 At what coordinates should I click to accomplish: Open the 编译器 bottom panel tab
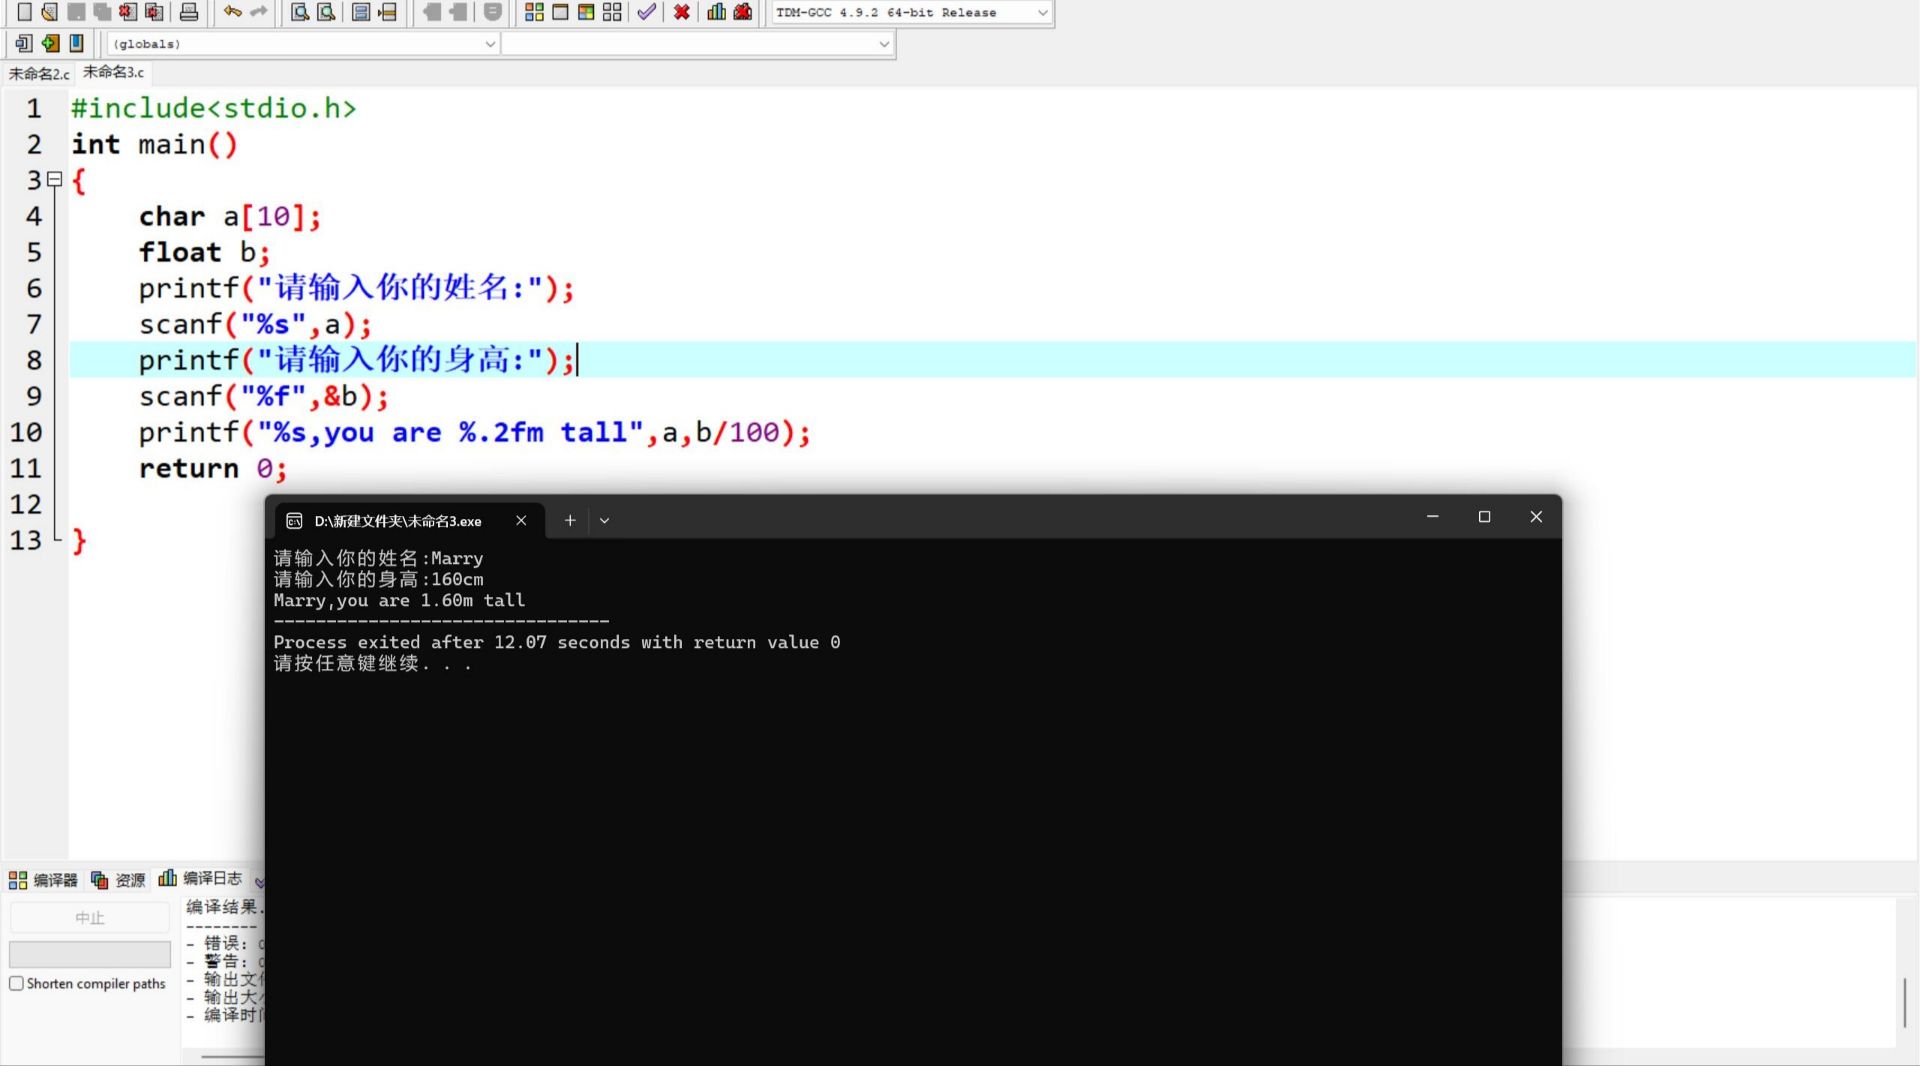point(43,880)
